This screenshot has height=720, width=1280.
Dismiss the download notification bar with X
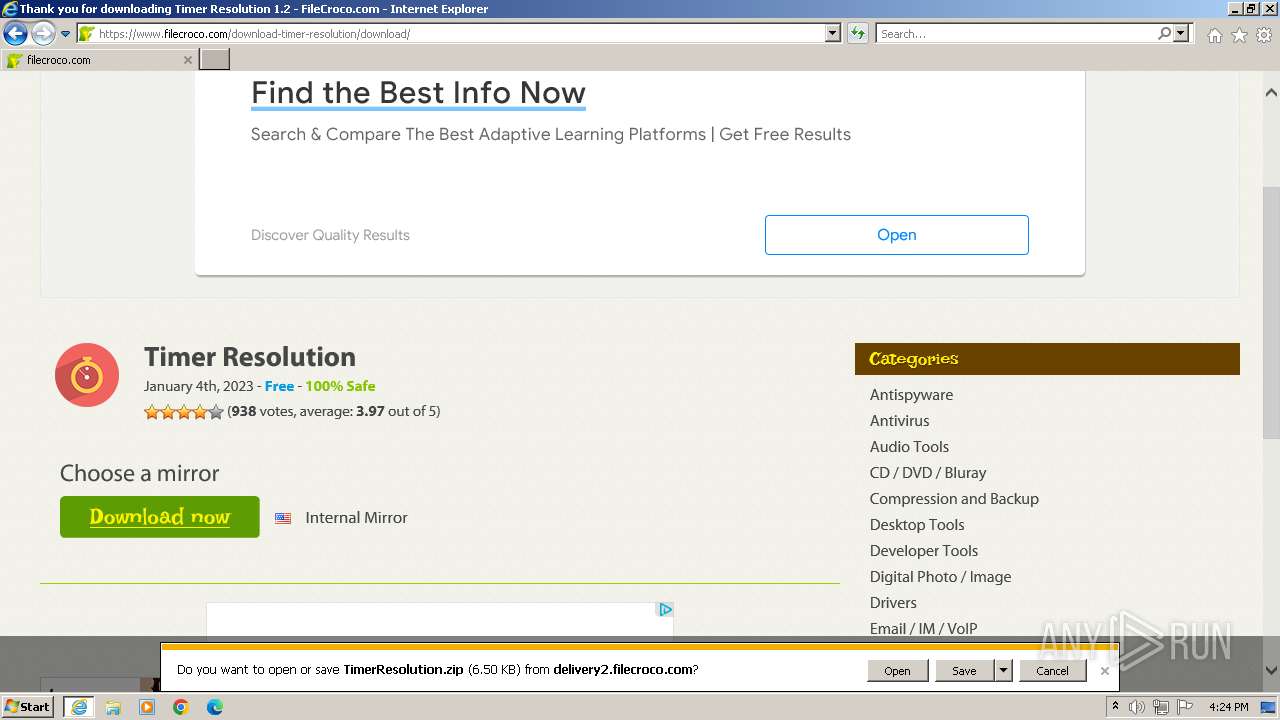1105,671
